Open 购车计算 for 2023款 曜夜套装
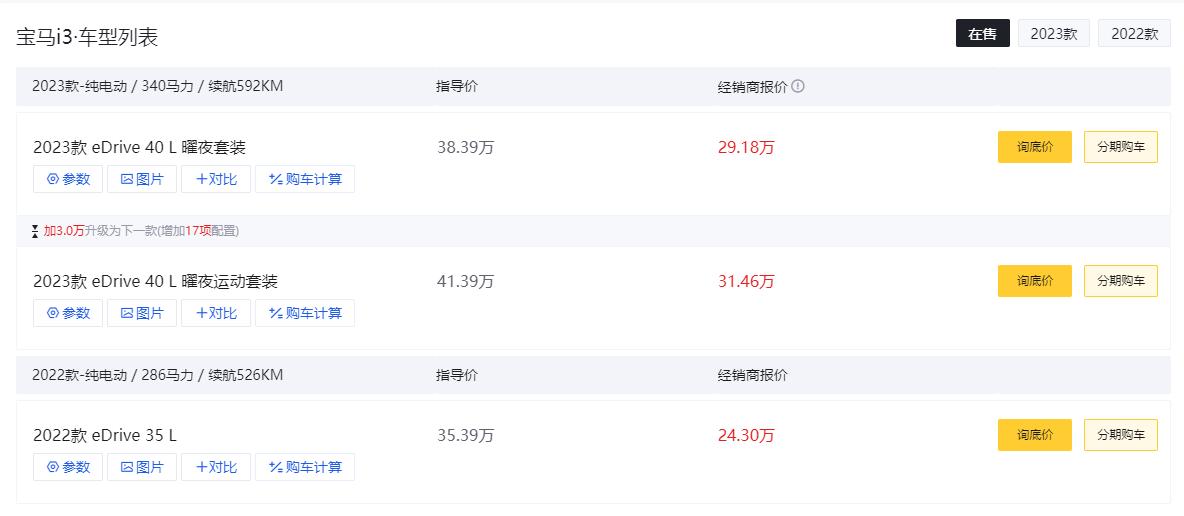Viewport: 1184px width, 516px height. (305, 179)
